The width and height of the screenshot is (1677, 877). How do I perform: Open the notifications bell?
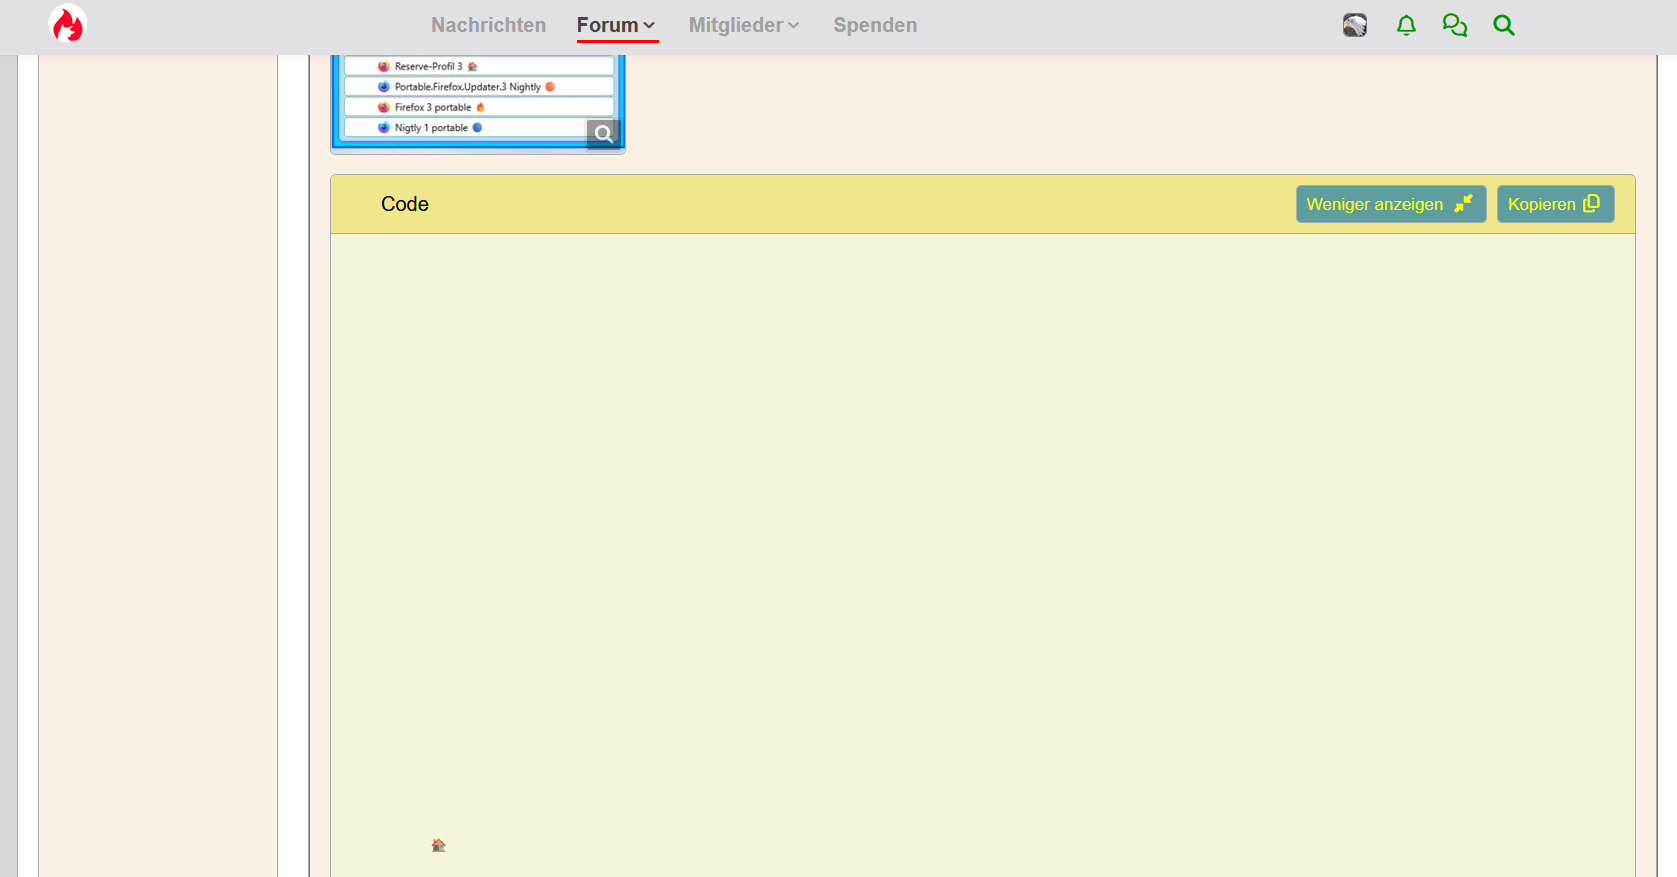[1406, 26]
